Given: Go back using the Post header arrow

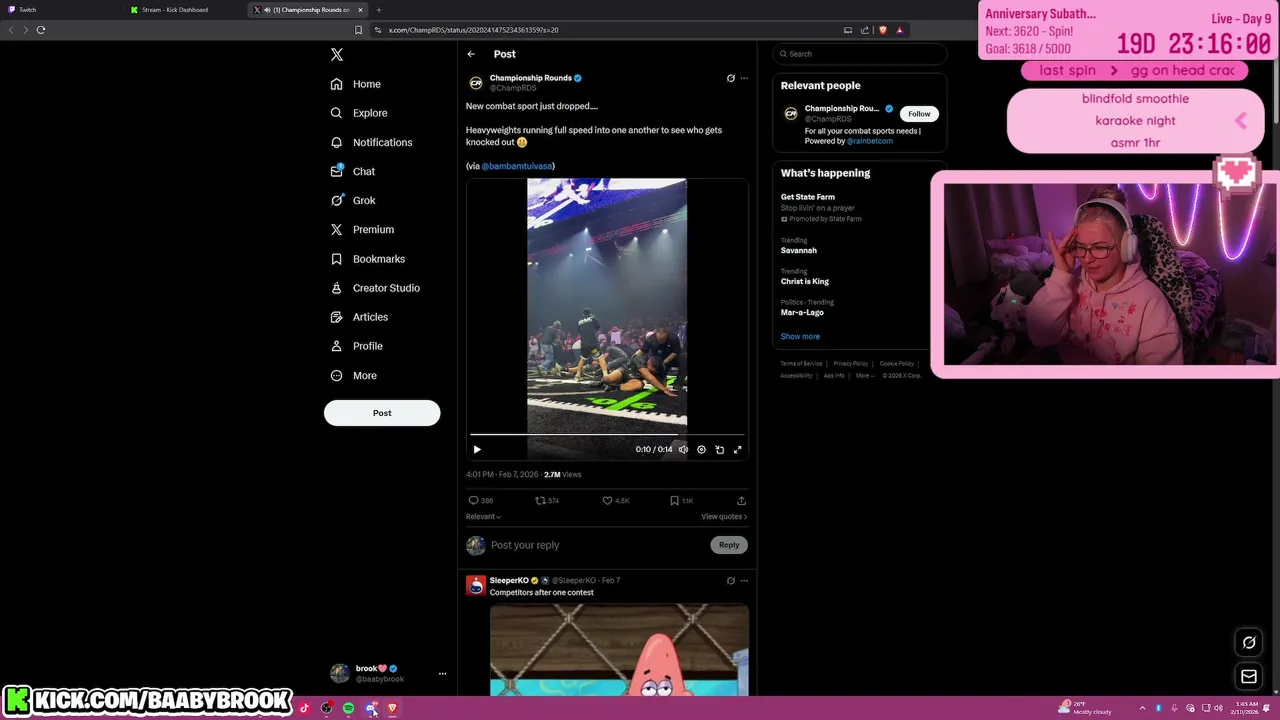Looking at the screenshot, I should [x=471, y=54].
